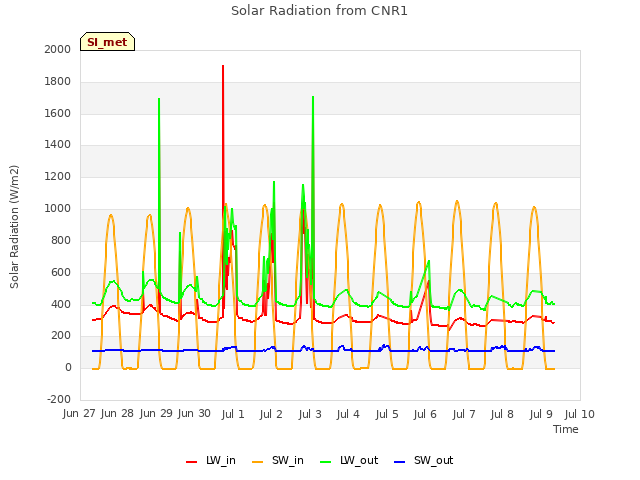The width and height of the screenshot is (640, 480).
Task: Toggle the LW_in legend entry
Action: coord(211,460)
